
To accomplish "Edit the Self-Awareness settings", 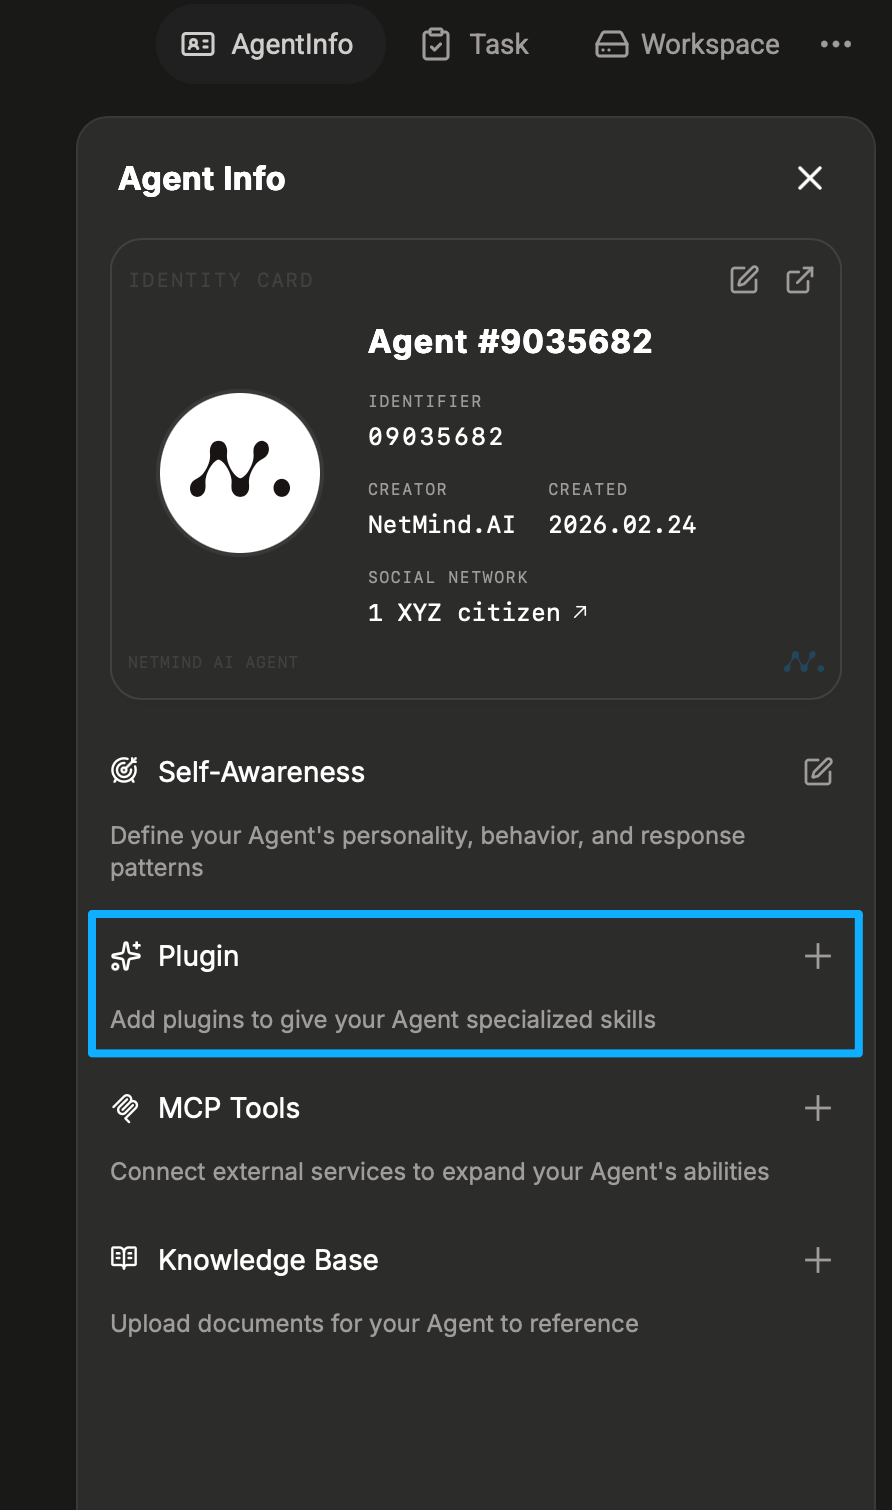I will (818, 772).
